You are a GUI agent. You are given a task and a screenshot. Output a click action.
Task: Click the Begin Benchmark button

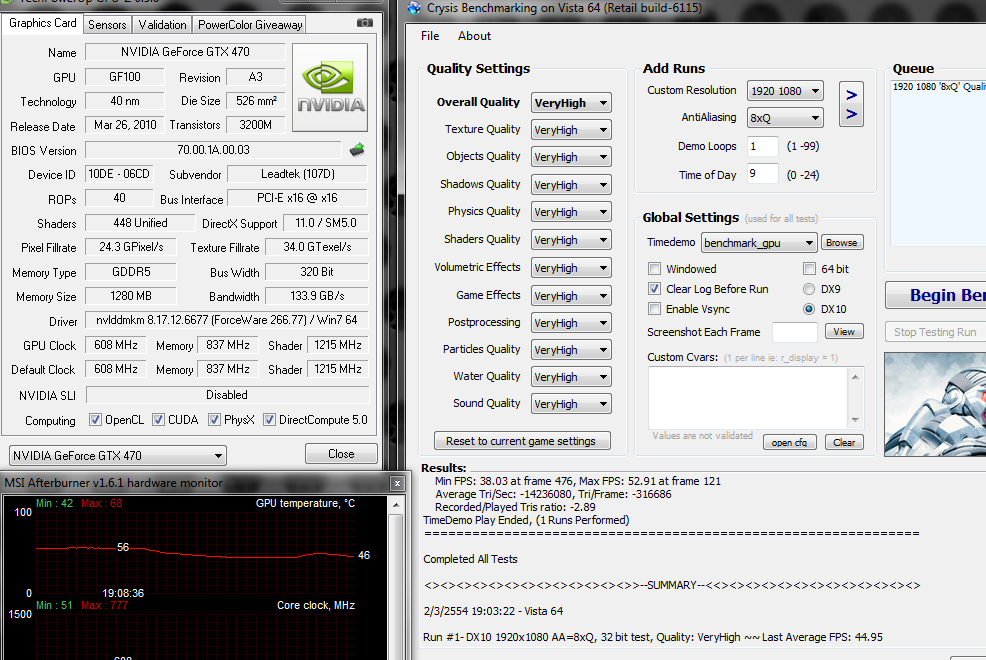click(x=936, y=295)
